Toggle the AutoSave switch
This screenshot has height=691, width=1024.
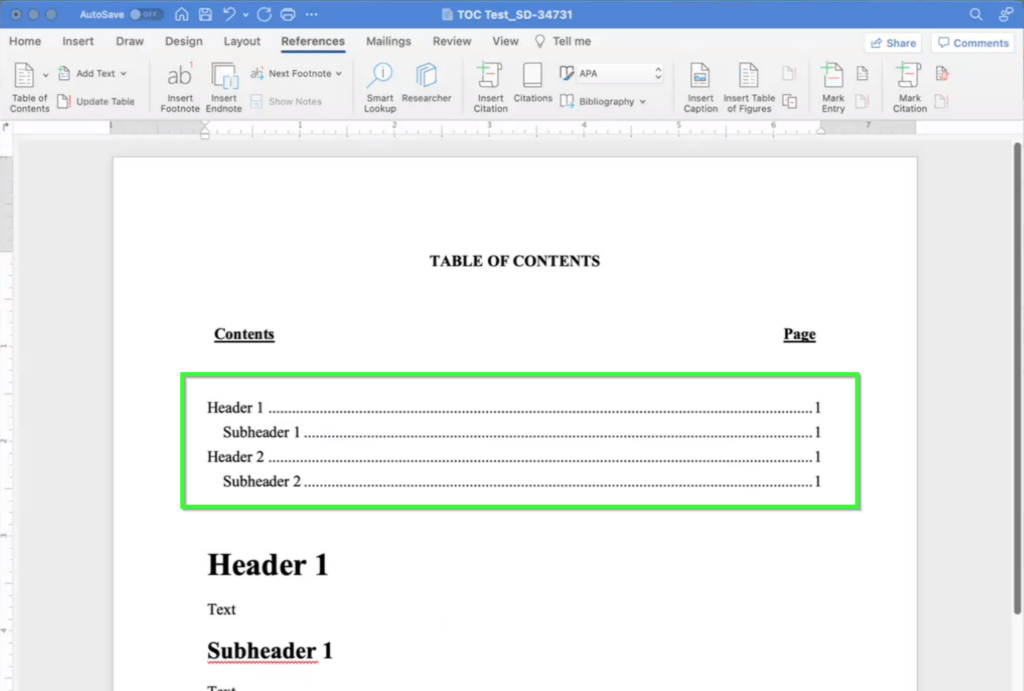click(146, 15)
